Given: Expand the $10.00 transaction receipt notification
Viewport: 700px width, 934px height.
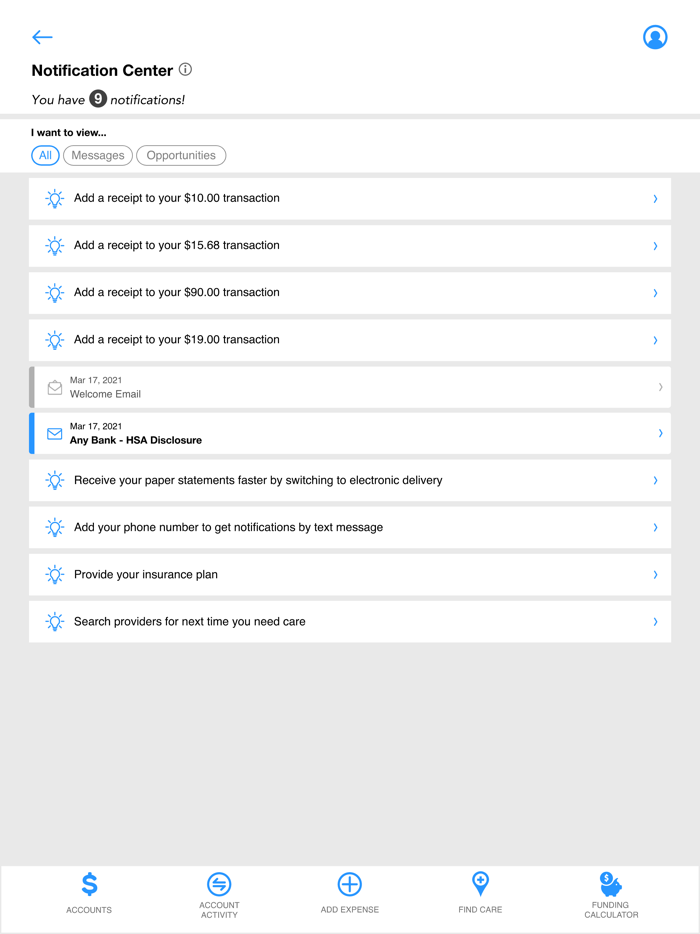Looking at the screenshot, I should pyautogui.click(x=348, y=198).
